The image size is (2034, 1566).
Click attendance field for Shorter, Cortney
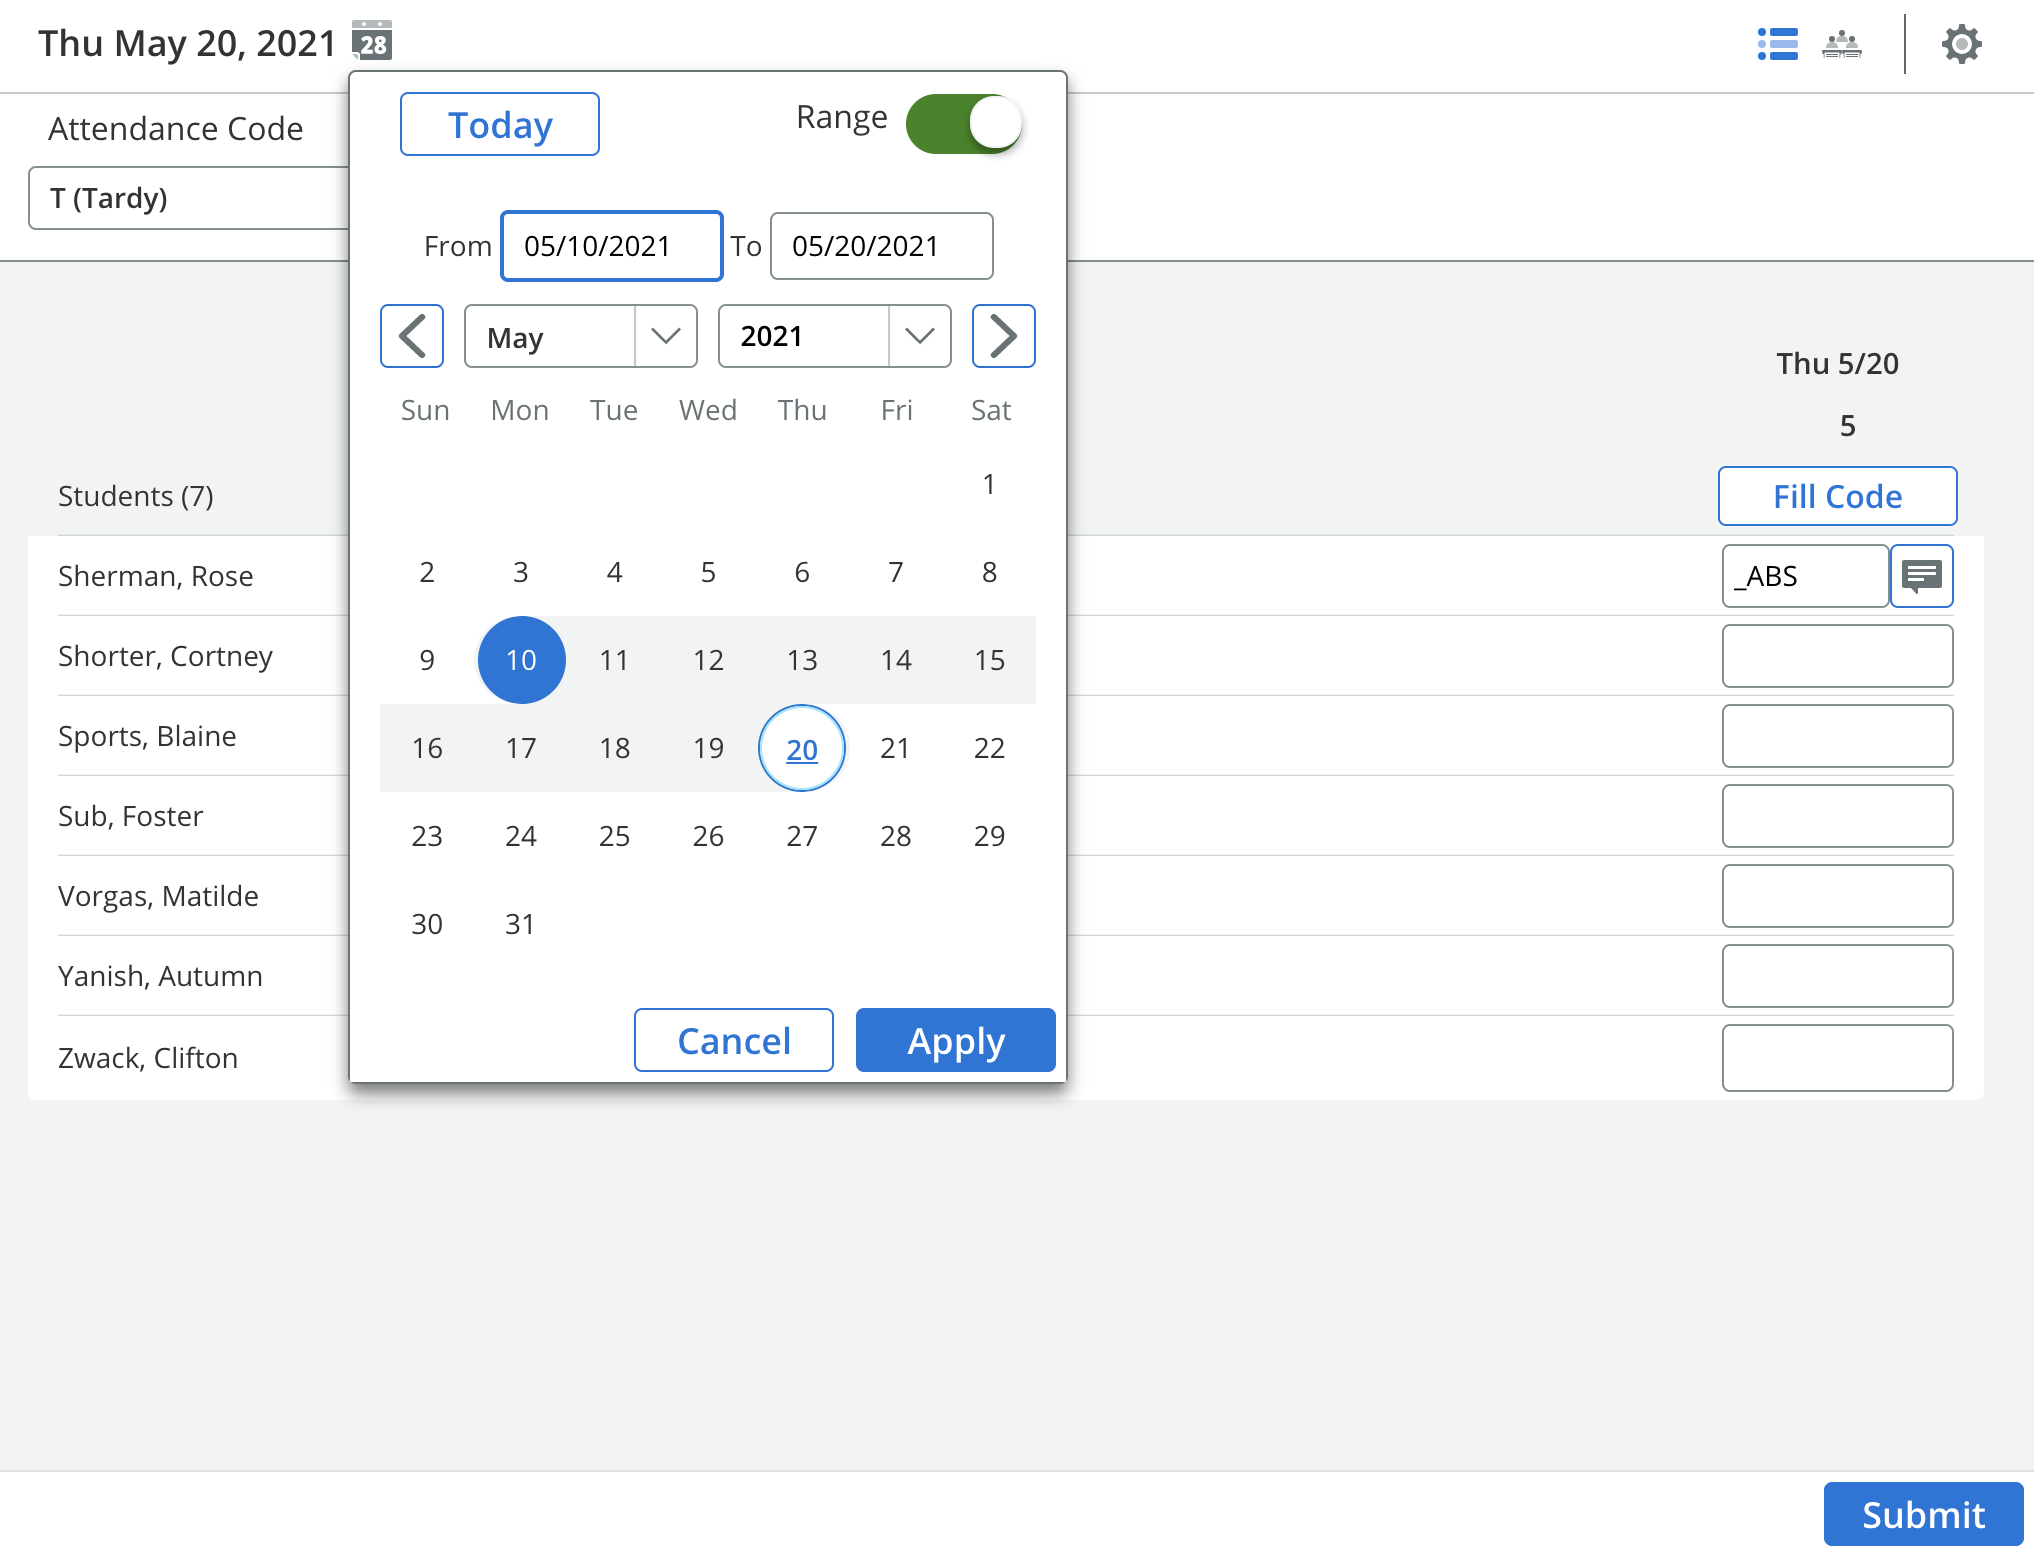click(1837, 656)
